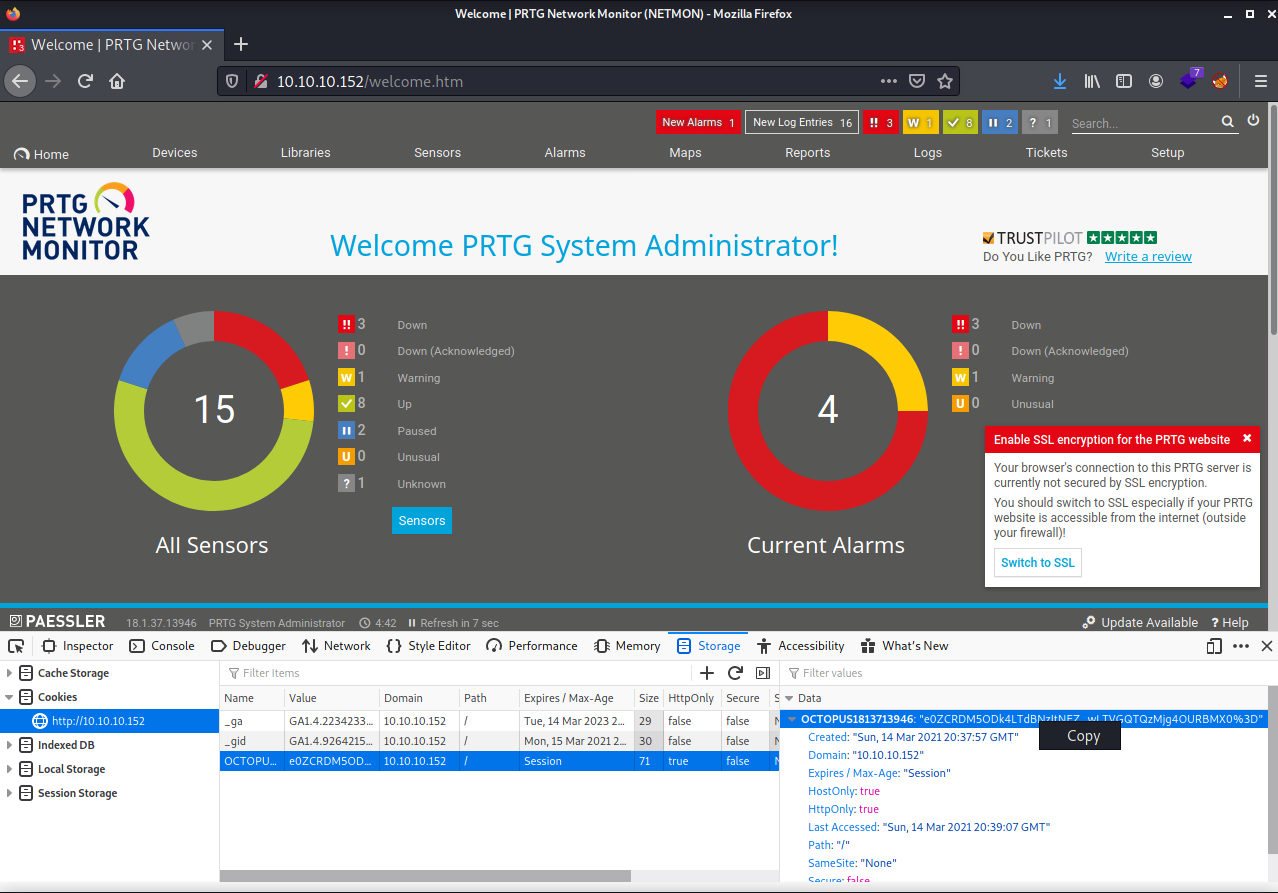This screenshot has width=1278, height=893.
Task: Expand the Session Storage tree node
Action: 11,793
